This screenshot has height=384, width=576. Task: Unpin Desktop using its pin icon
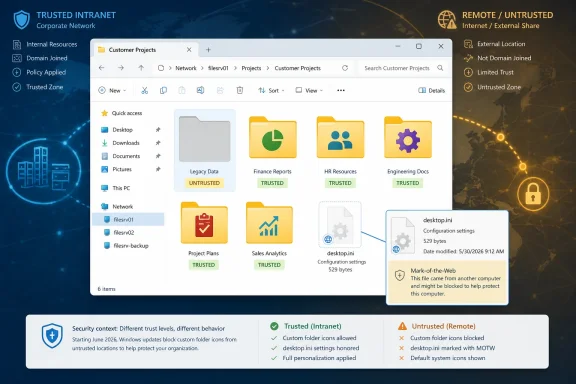pyautogui.click(x=158, y=130)
